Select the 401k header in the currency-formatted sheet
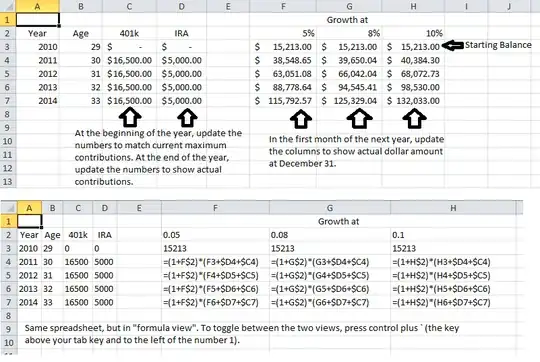Viewport: 540px width, 362px height. point(129,33)
